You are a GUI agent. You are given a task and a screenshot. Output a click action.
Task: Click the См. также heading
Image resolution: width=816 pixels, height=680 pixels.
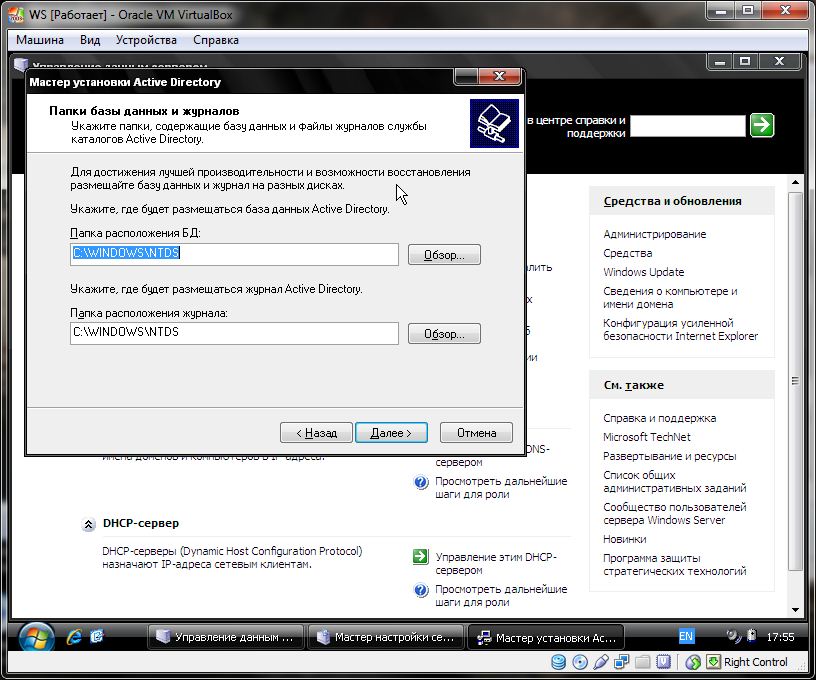coord(634,386)
